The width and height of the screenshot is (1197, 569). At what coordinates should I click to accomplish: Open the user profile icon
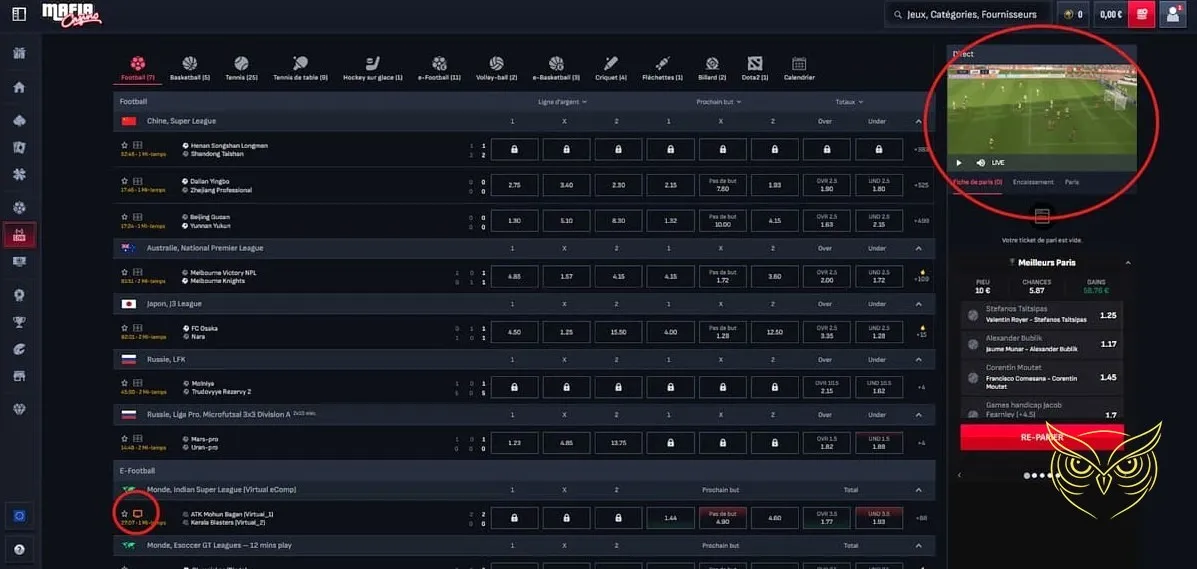coord(1172,14)
